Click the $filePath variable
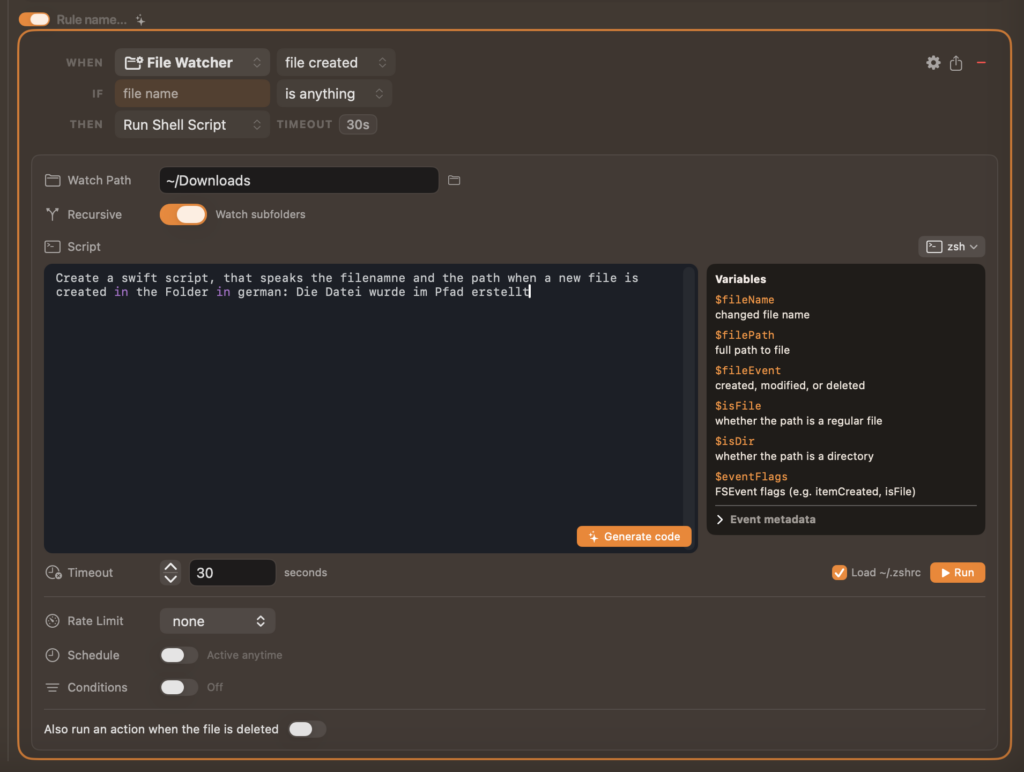This screenshot has width=1024, height=772. [x=744, y=335]
